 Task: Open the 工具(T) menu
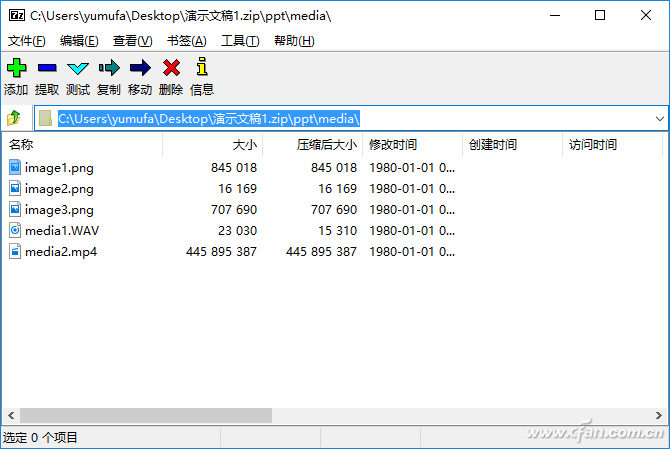[240, 41]
